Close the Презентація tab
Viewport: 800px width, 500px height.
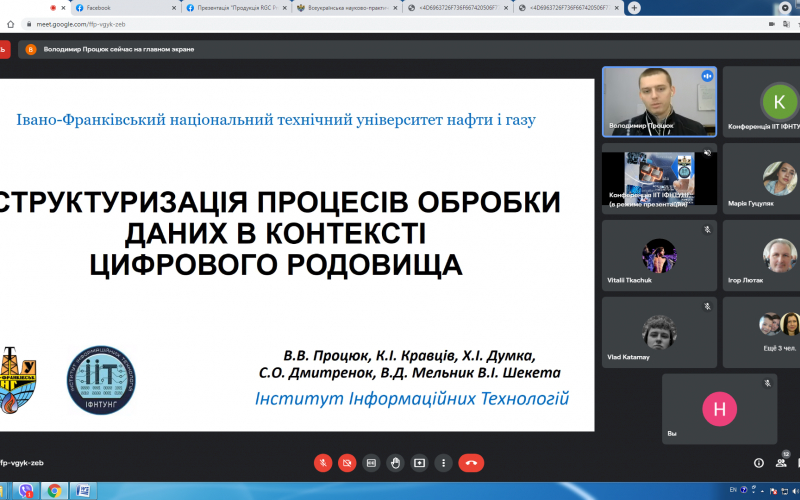285,8
